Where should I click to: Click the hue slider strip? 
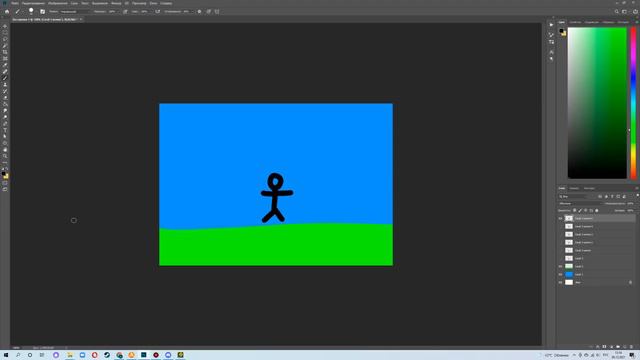point(633,103)
